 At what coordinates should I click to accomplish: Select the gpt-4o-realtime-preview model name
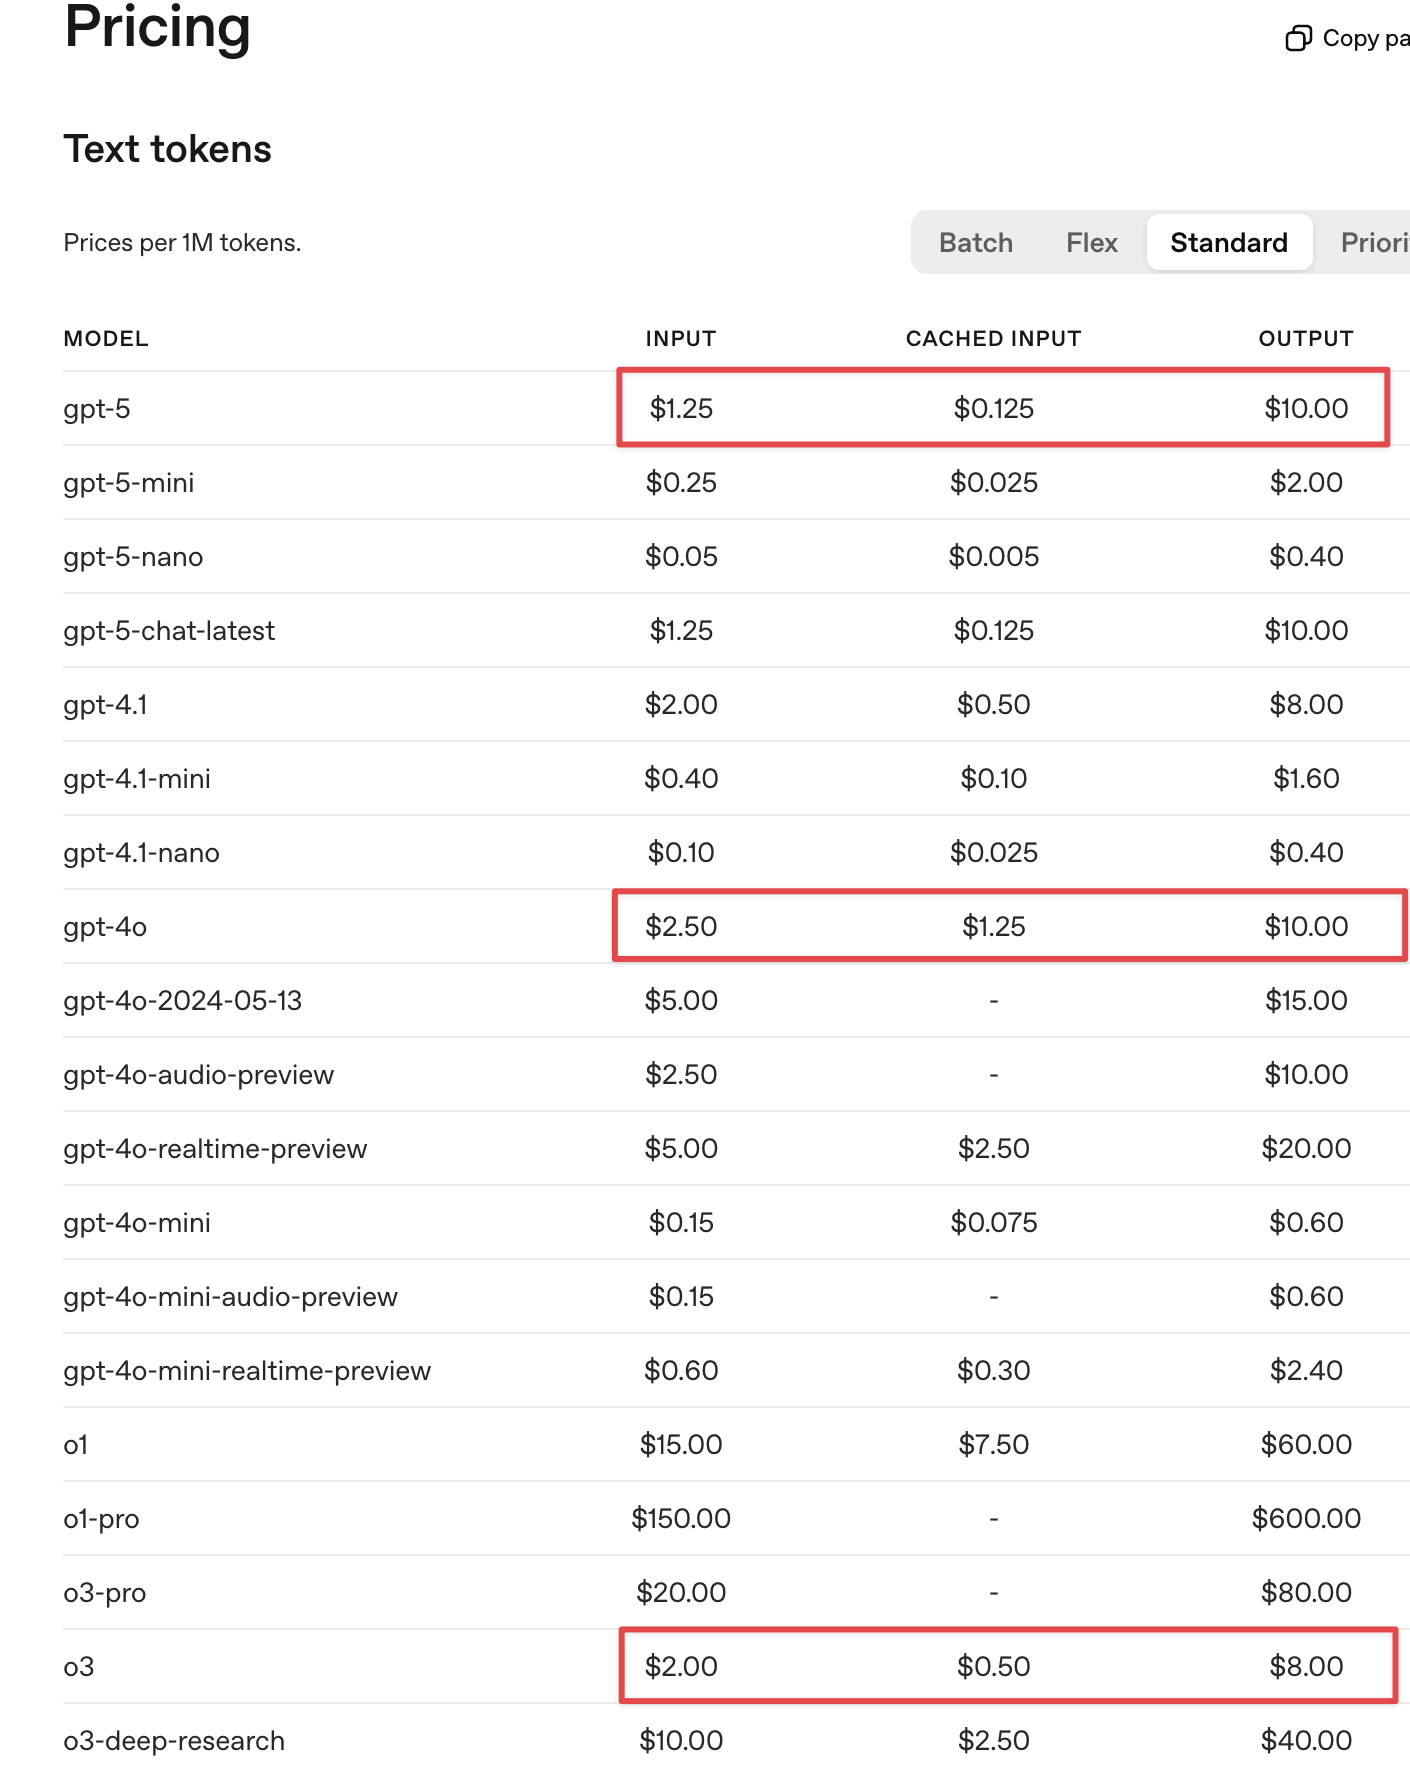click(x=215, y=1149)
